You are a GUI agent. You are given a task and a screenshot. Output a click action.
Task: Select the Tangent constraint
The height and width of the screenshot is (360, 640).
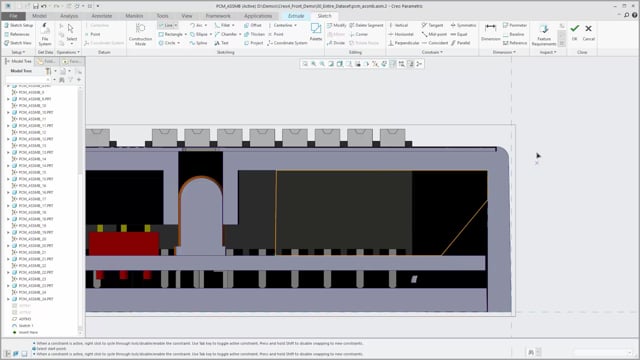point(433,25)
